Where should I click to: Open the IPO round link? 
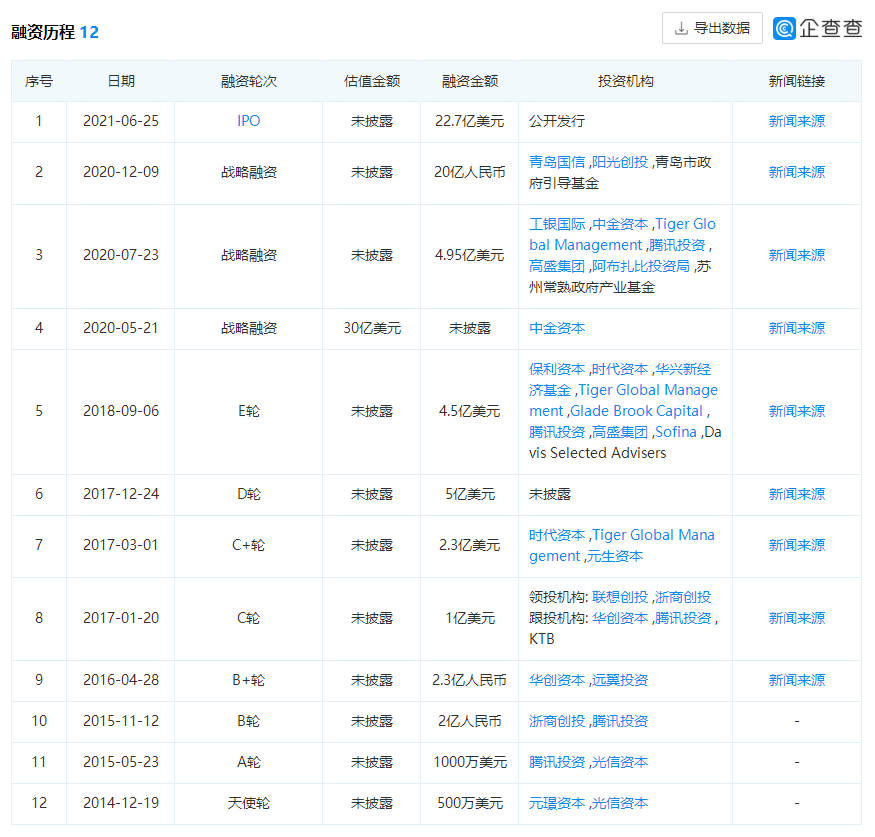click(248, 121)
